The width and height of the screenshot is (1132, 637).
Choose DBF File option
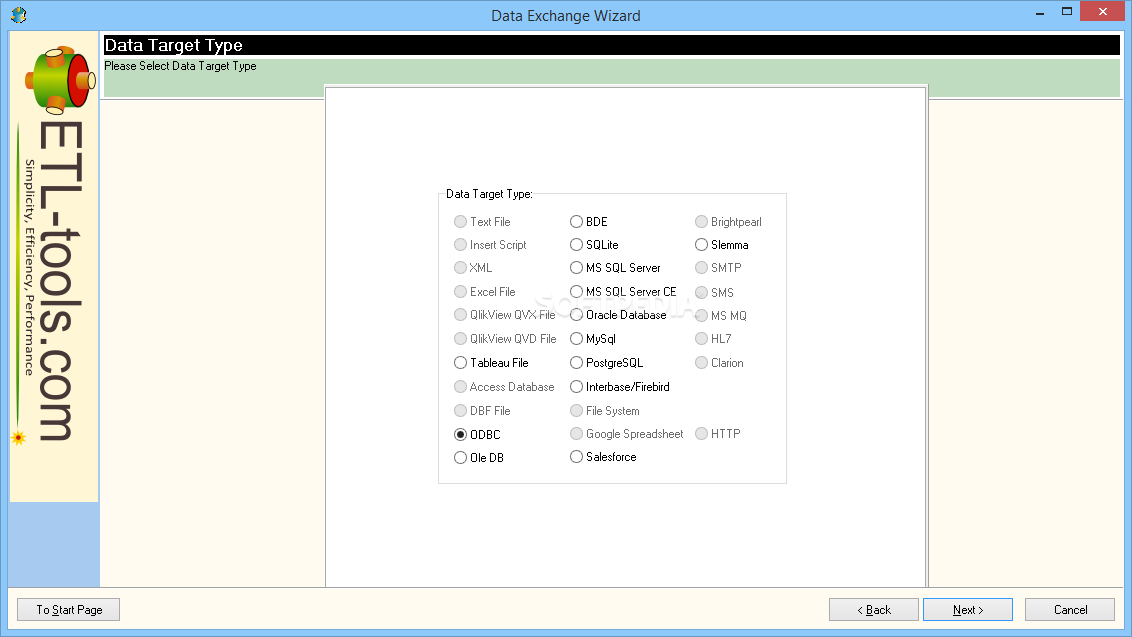[482, 411]
